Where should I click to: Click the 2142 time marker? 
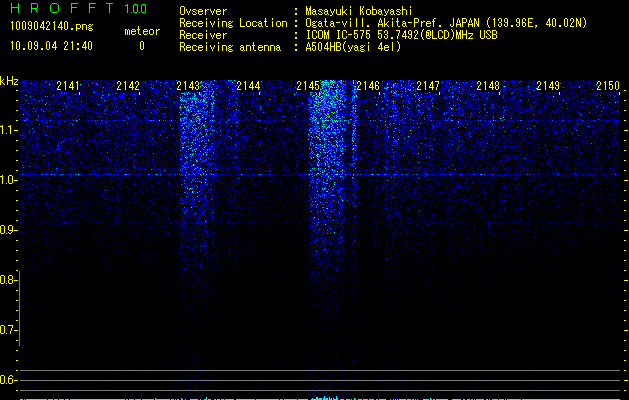(x=128, y=85)
